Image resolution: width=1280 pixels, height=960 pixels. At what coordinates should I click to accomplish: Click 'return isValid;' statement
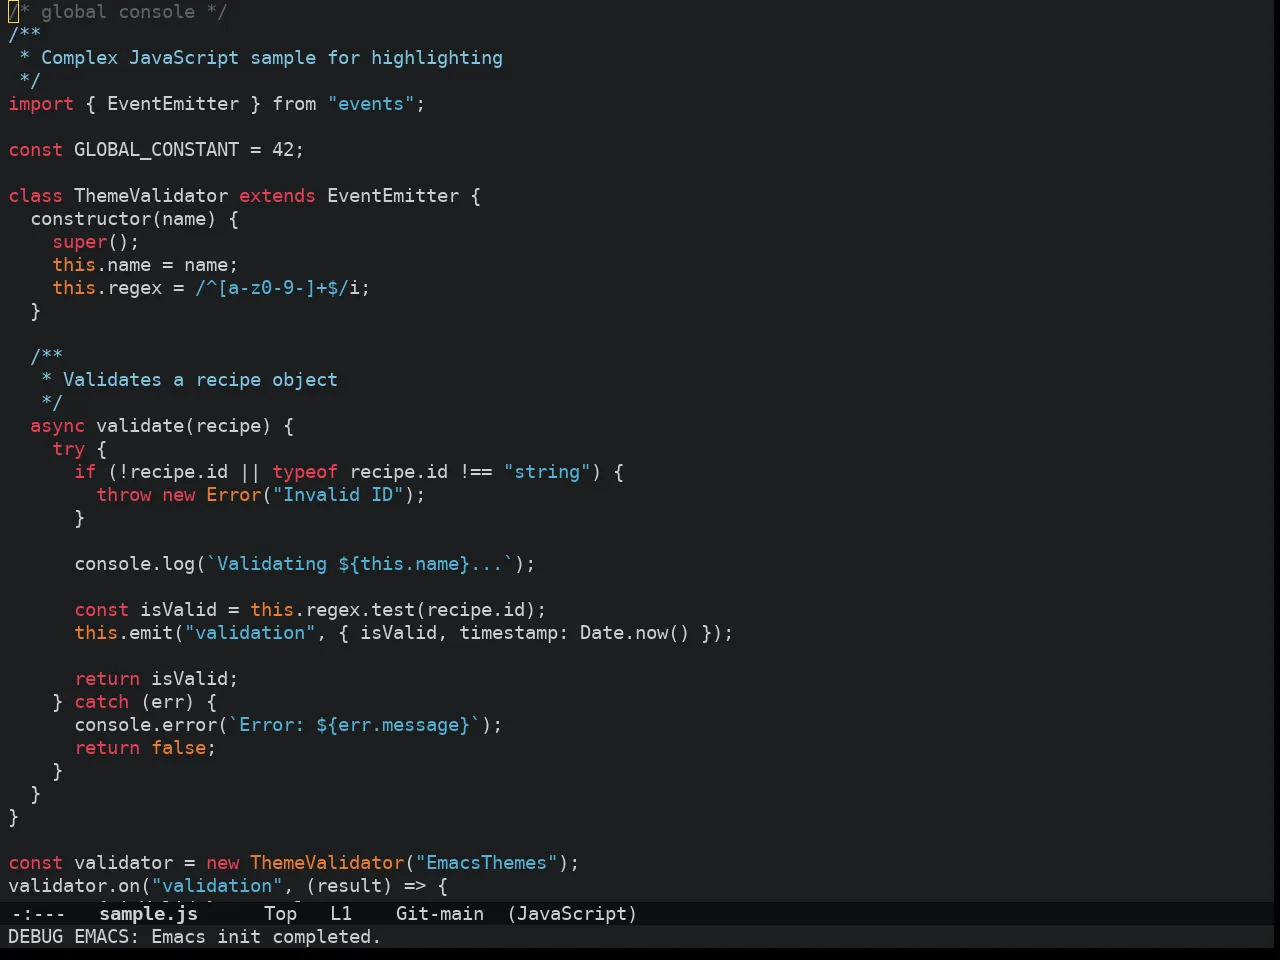click(156, 679)
